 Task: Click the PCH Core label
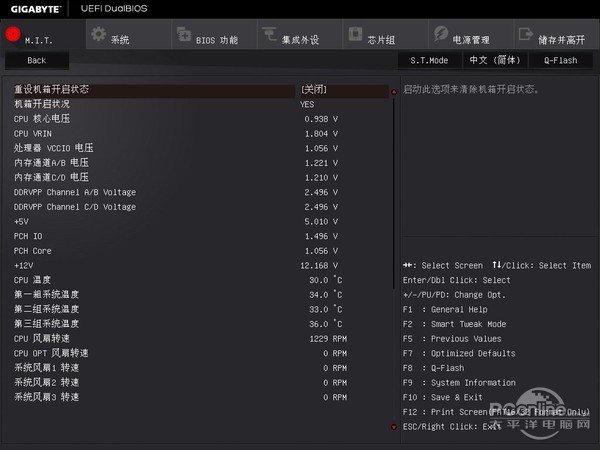33,251
